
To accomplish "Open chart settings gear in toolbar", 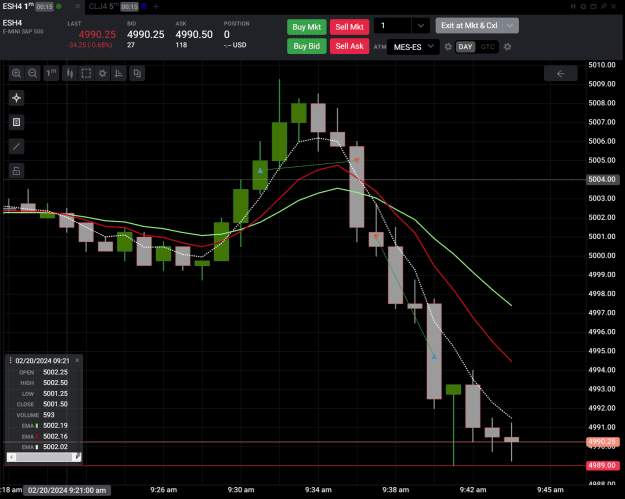I will [102, 73].
